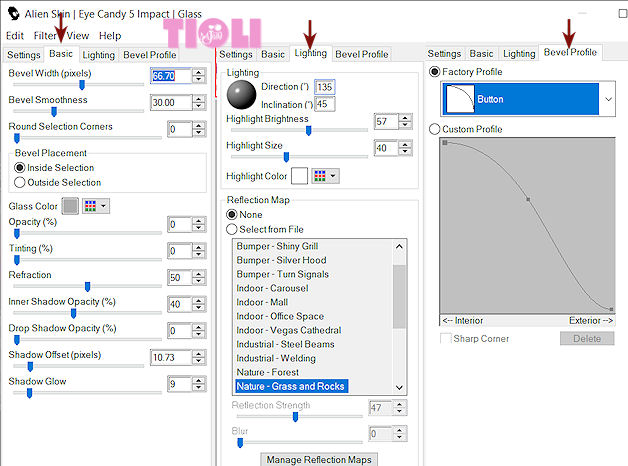Click the Manage Reflection Maps button
The image size is (628, 466).
[319, 460]
